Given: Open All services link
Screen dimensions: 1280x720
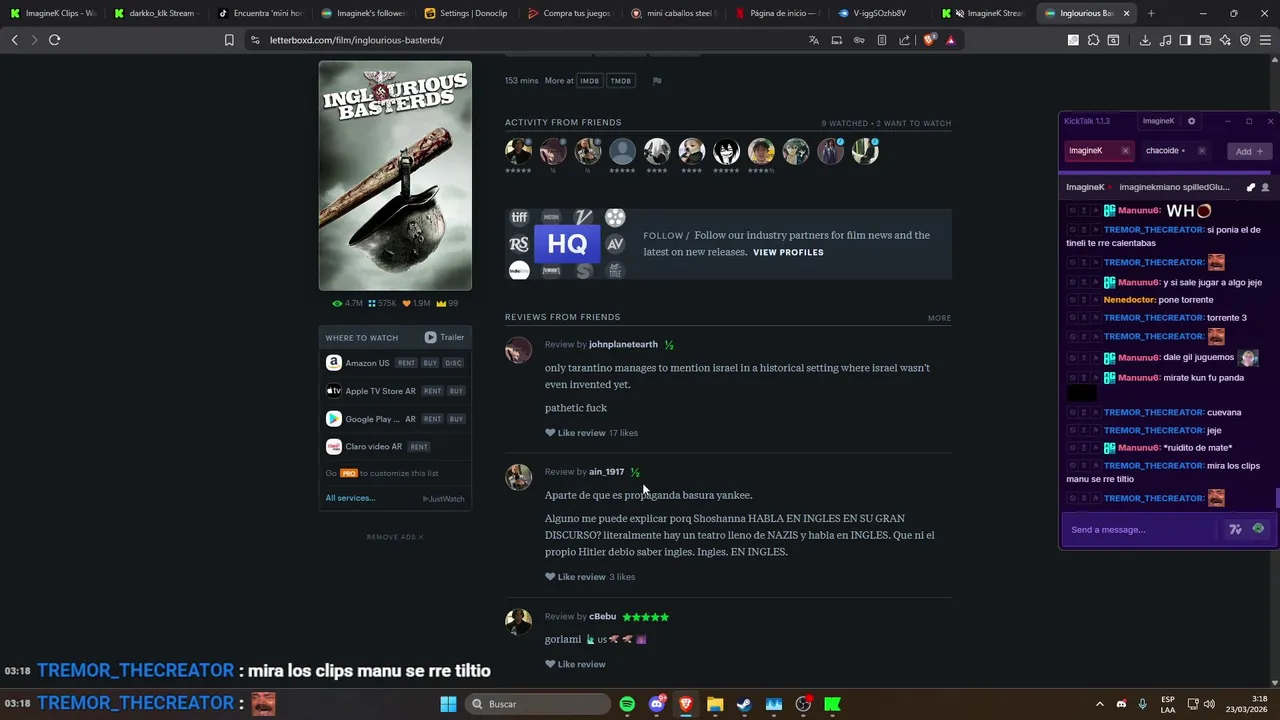Looking at the screenshot, I should (x=349, y=498).
